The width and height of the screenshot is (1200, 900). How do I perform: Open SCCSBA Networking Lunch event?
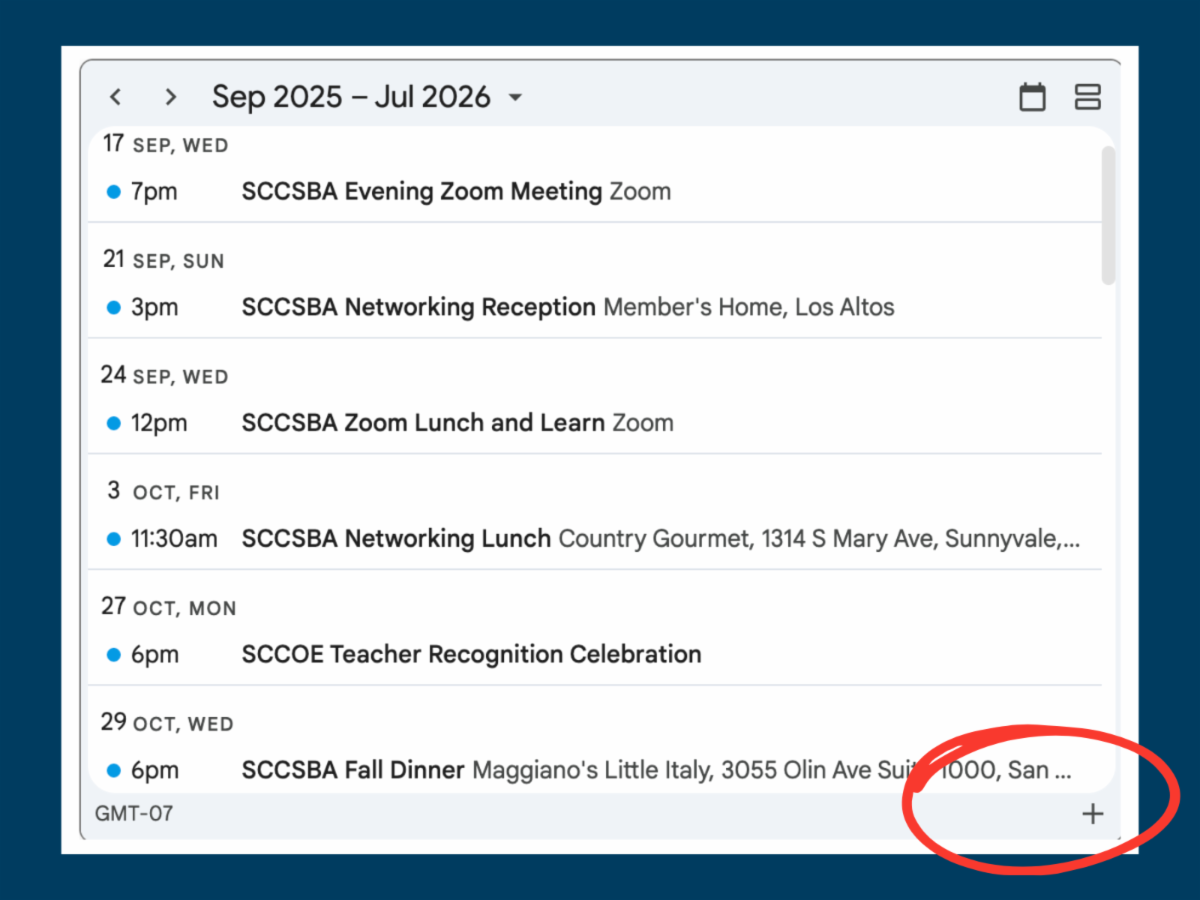[396, 539]
